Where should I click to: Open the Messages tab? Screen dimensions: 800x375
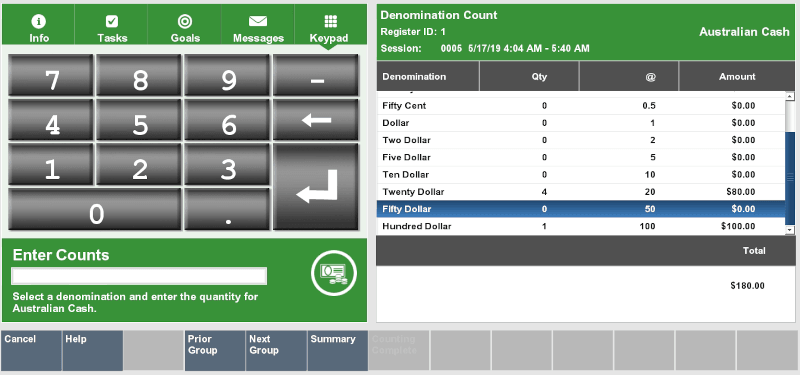tap(258, 25)
